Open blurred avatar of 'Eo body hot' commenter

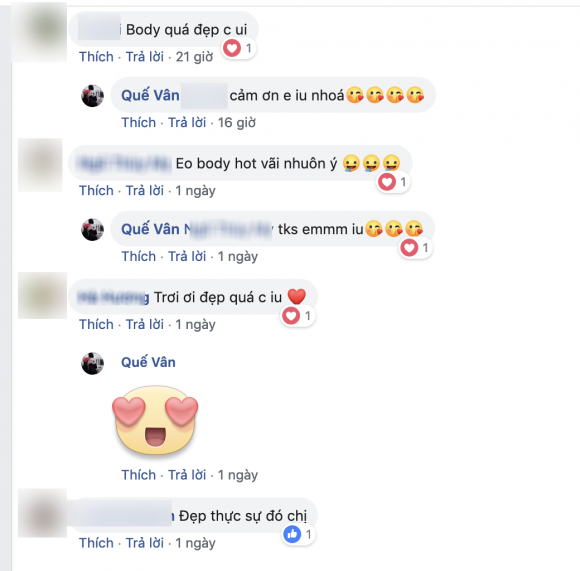[40, 165]
